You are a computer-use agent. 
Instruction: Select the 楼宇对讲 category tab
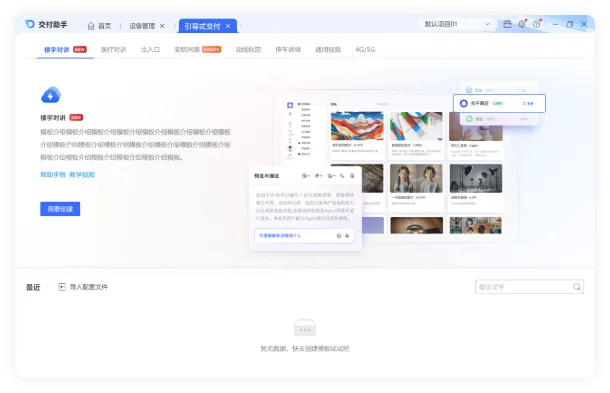65,49
